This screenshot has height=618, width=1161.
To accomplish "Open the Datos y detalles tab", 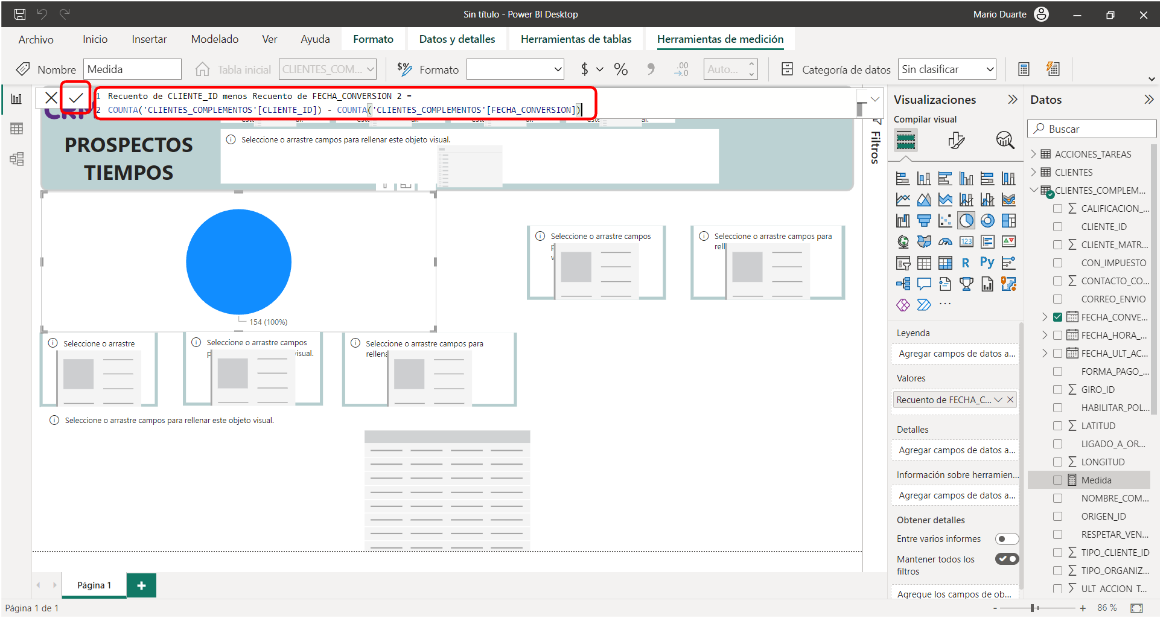I will (457, 39).
